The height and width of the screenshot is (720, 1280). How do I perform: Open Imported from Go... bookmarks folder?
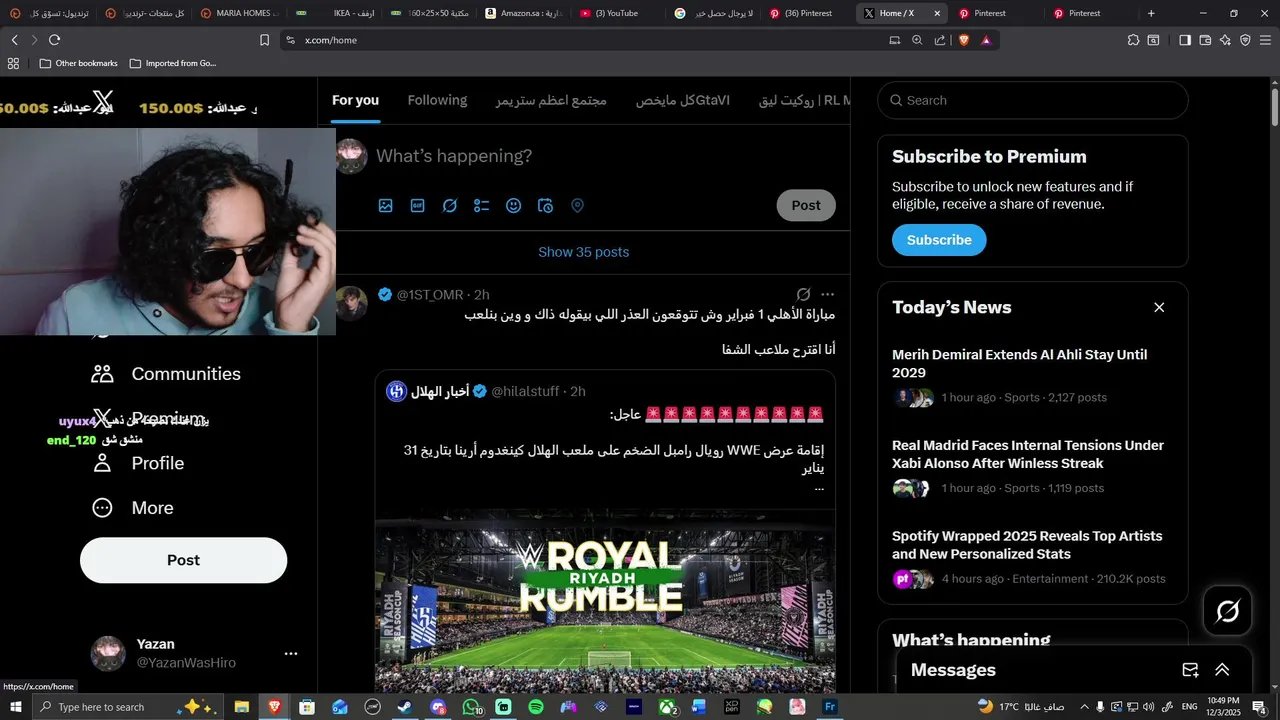[171, 63]
